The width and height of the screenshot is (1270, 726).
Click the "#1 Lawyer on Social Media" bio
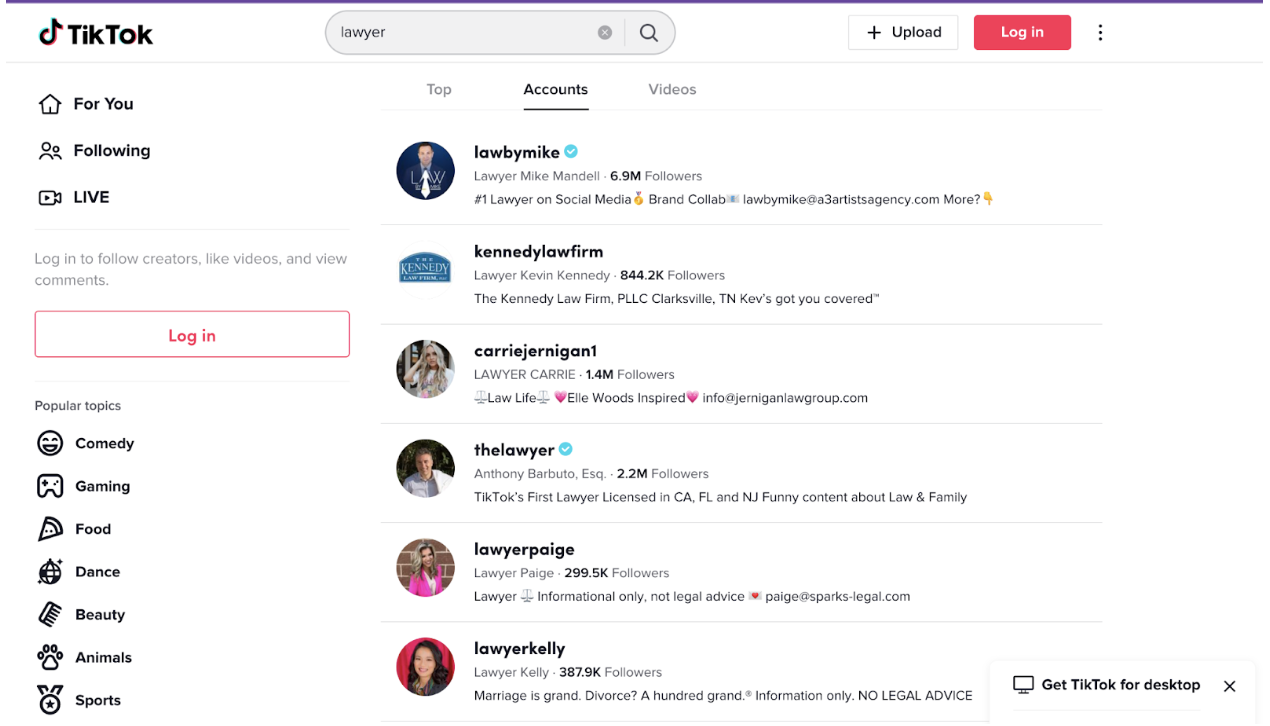tap(734, 199)
